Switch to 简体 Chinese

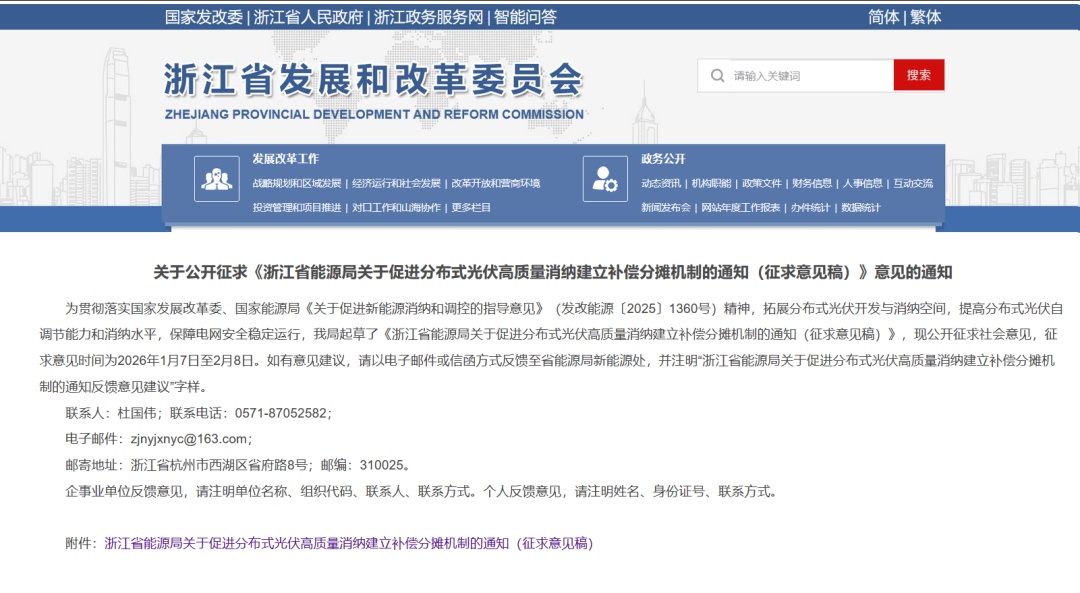[884, 17]
